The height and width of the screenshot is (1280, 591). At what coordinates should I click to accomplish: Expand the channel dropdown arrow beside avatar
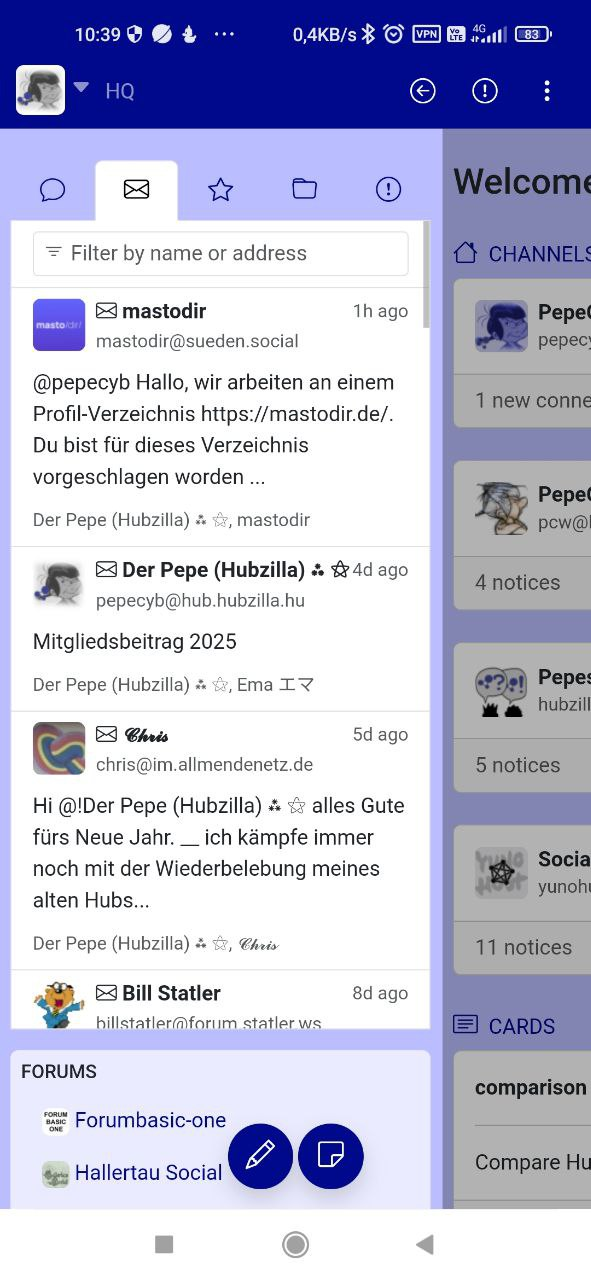coord(82,87)
